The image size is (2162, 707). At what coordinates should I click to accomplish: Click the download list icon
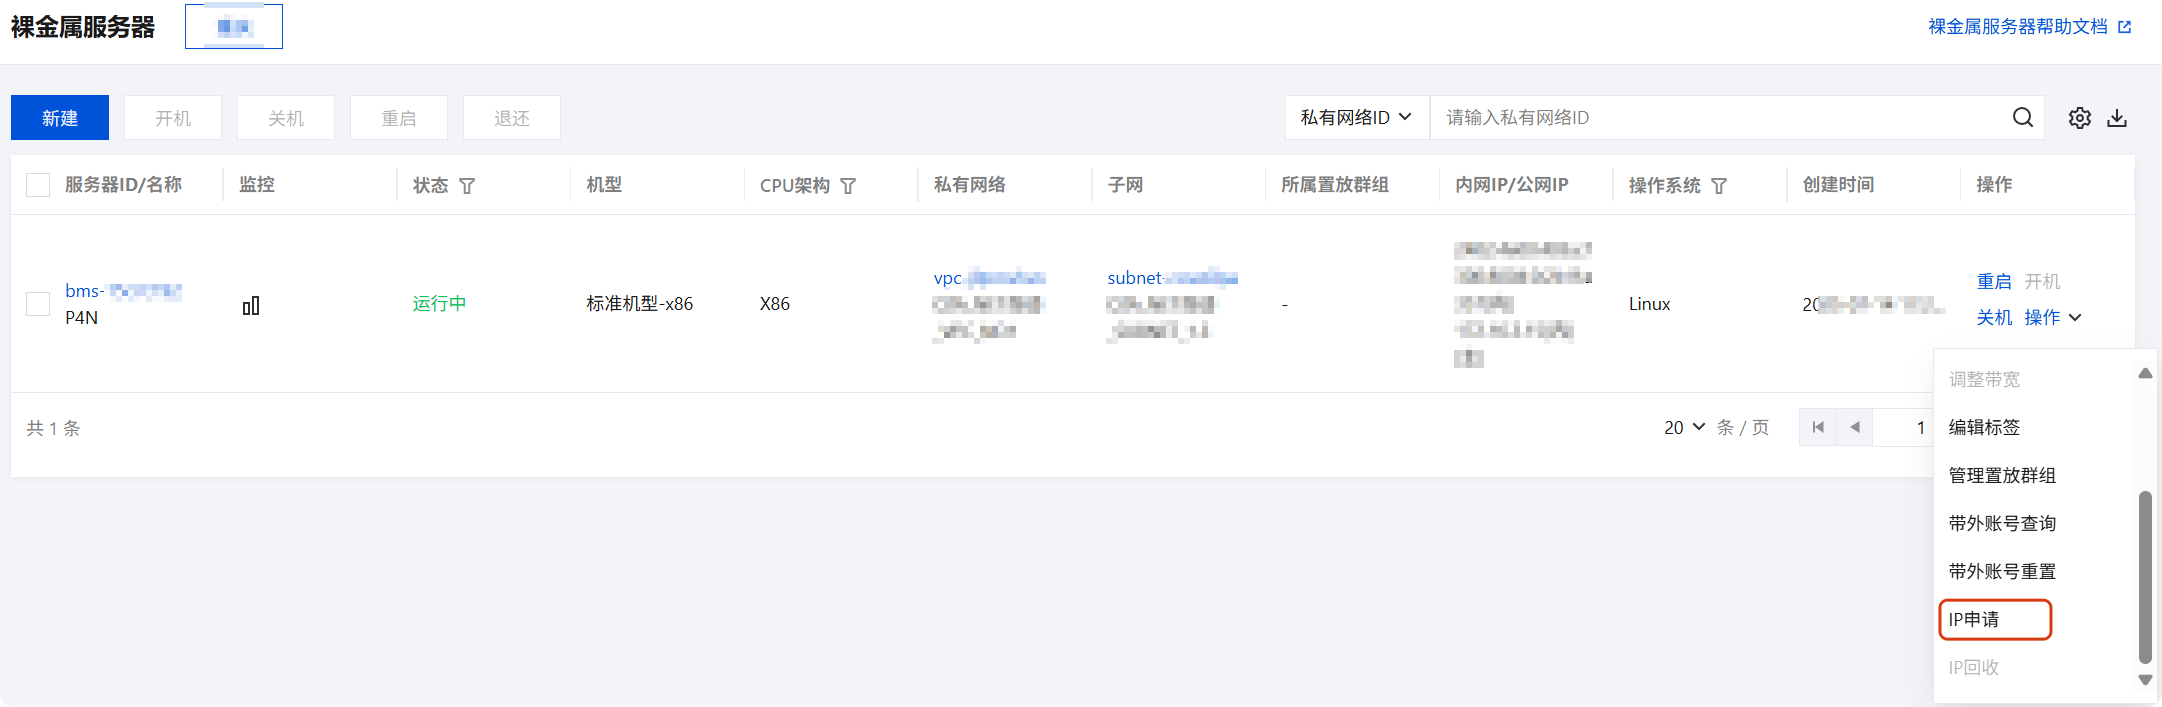click(x=2117, y=118)
